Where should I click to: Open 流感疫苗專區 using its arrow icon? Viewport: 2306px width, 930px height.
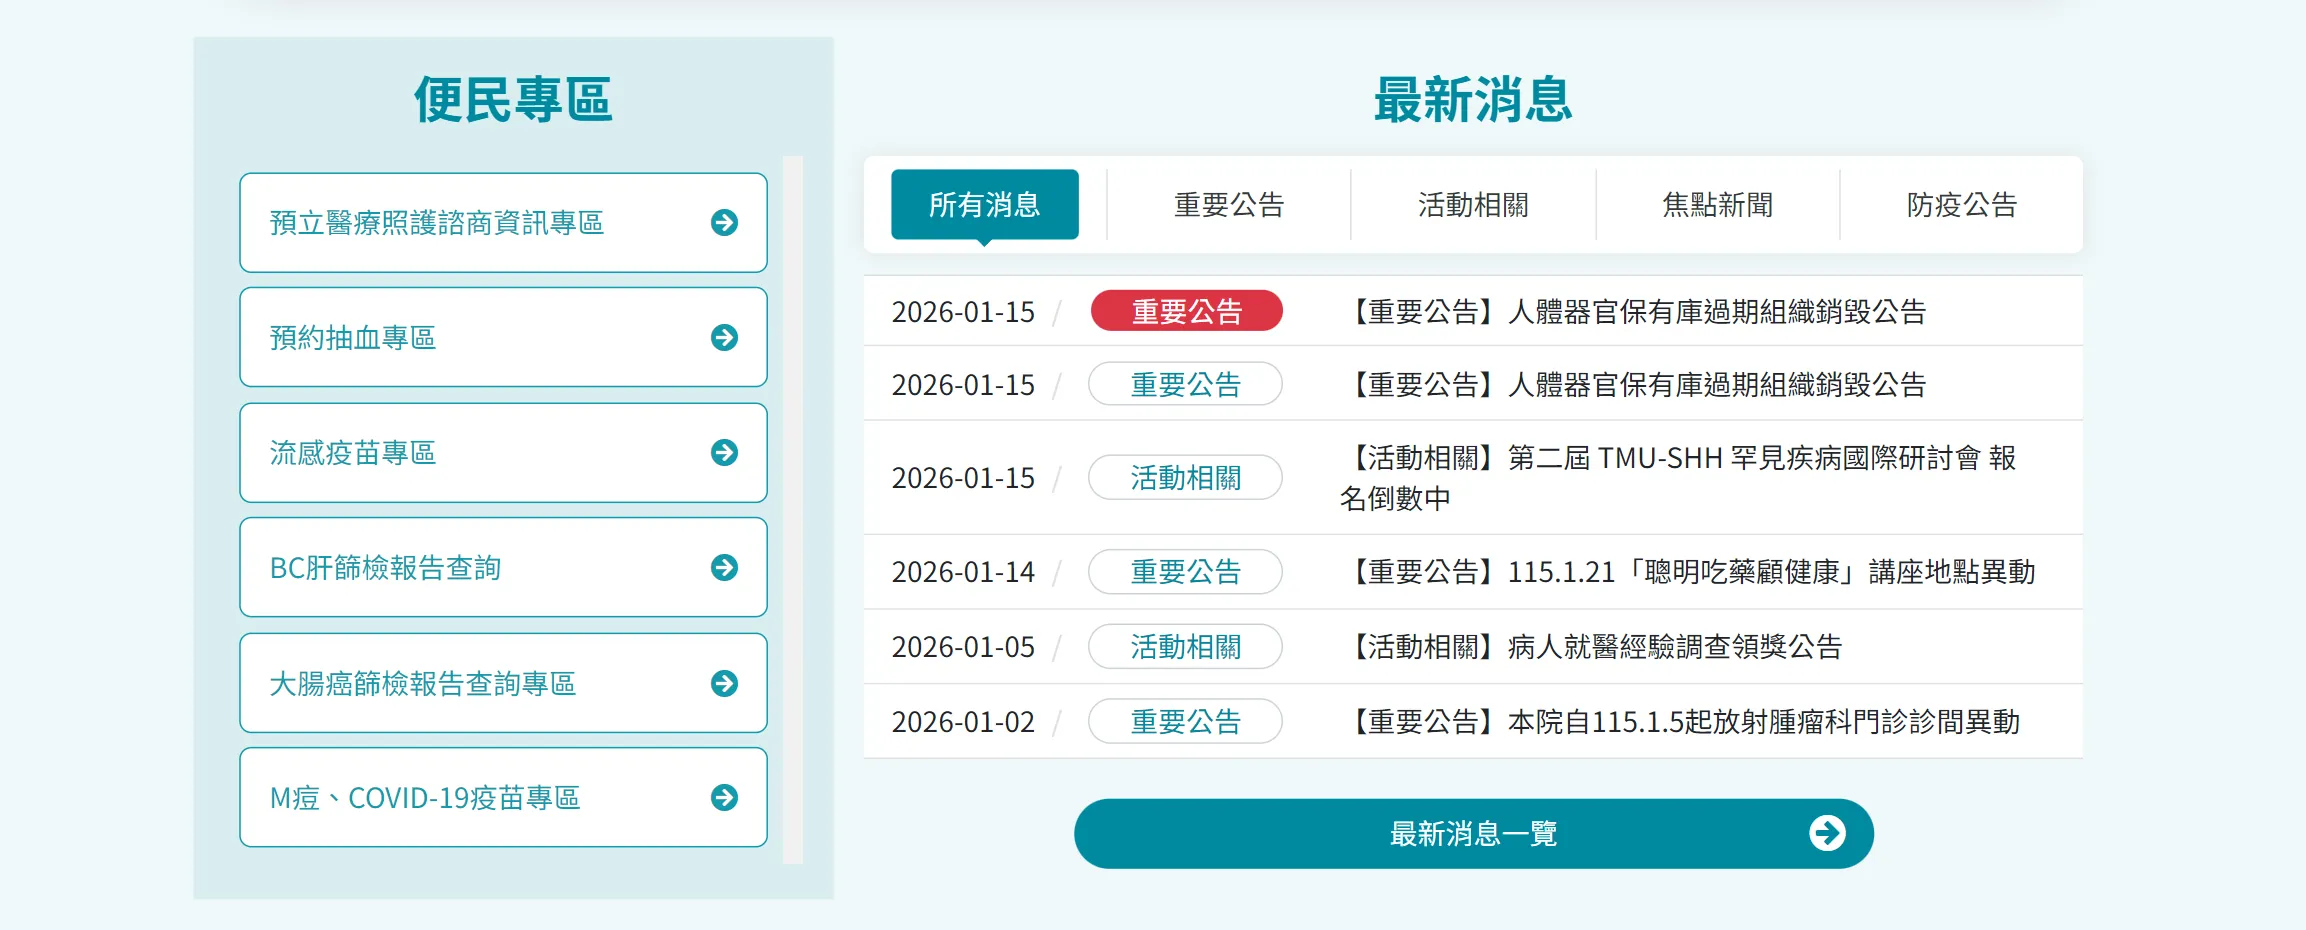[x=724, y=452]
